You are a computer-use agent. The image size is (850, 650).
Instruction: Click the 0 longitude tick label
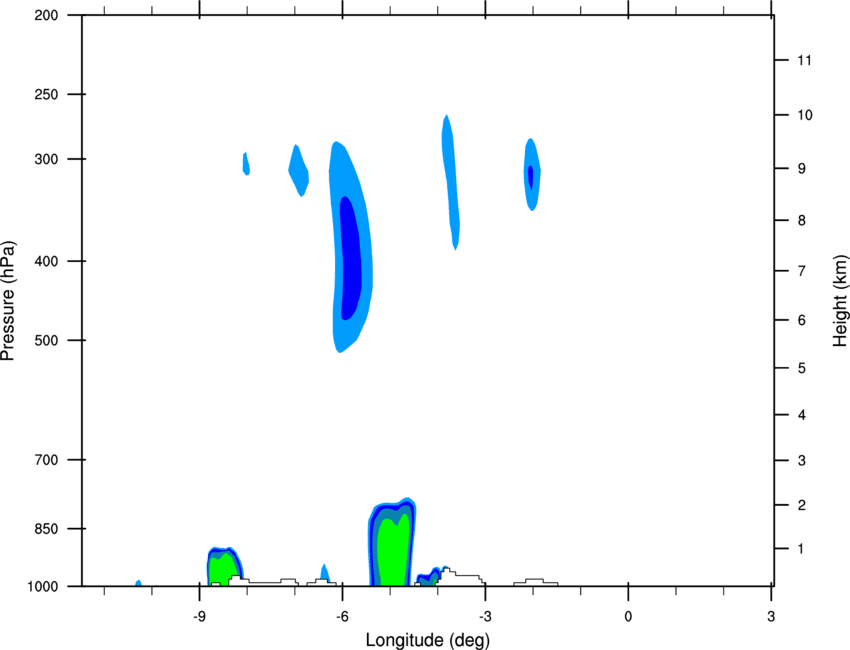point(628,617)
